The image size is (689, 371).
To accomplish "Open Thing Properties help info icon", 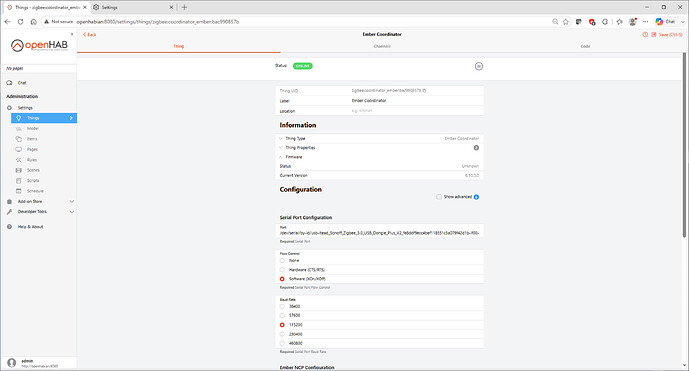I will [476, 148].
